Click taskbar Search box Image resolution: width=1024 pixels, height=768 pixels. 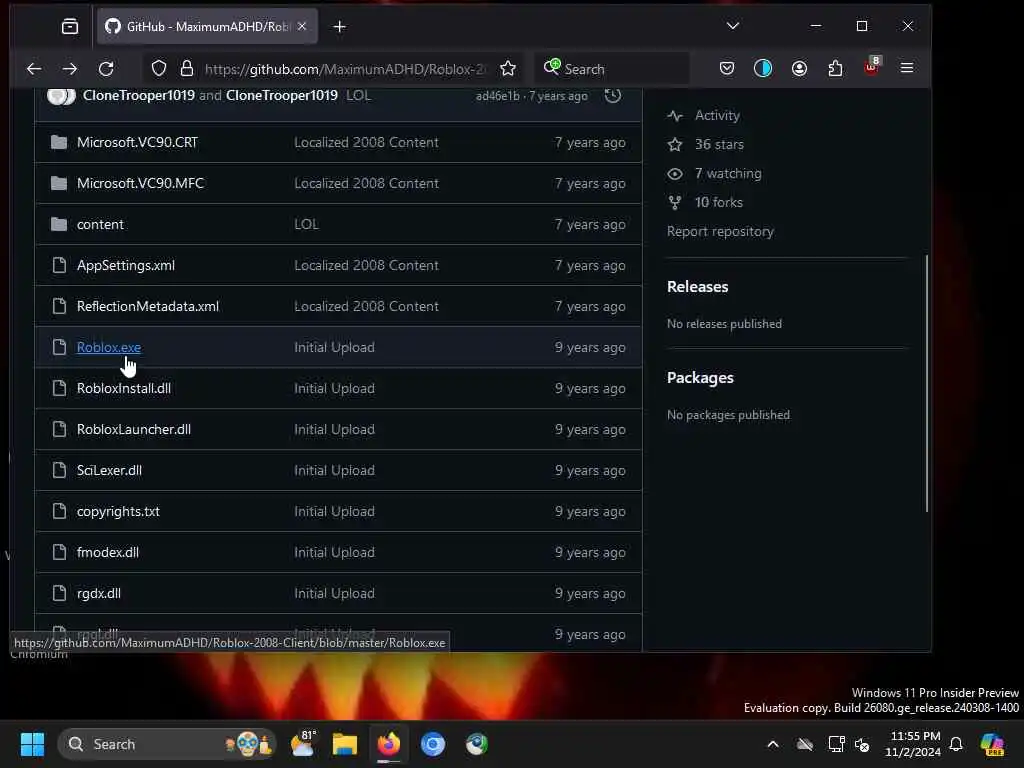point(167,744)
